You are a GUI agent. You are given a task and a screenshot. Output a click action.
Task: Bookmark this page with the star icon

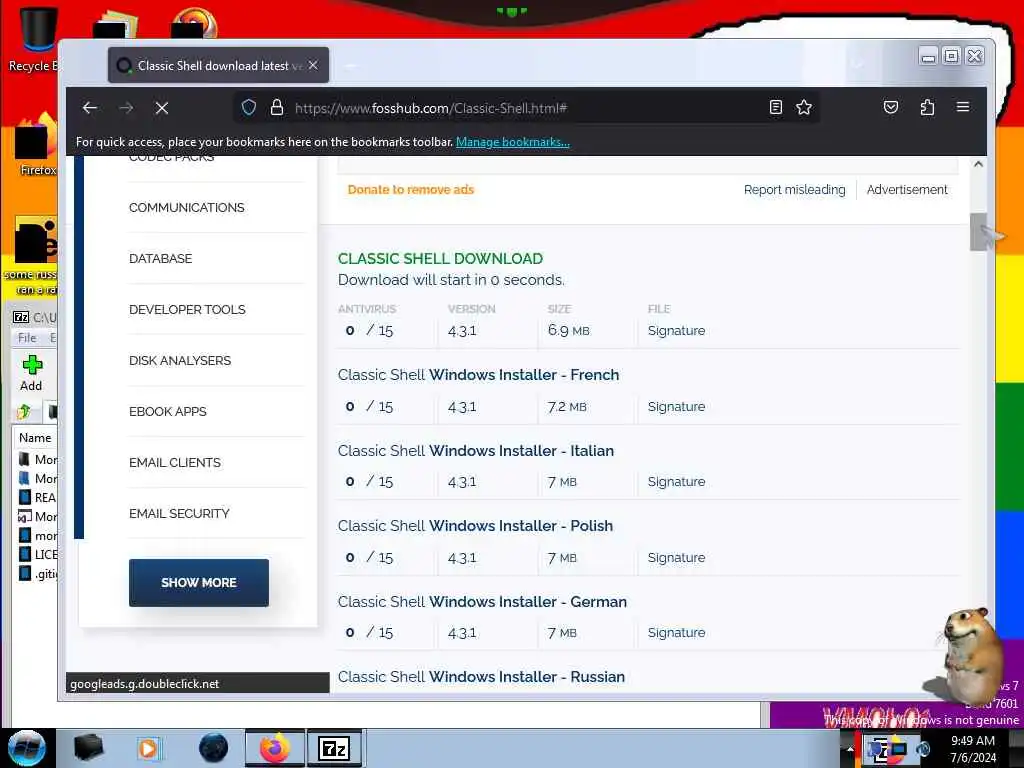click(x=804, y=107)
